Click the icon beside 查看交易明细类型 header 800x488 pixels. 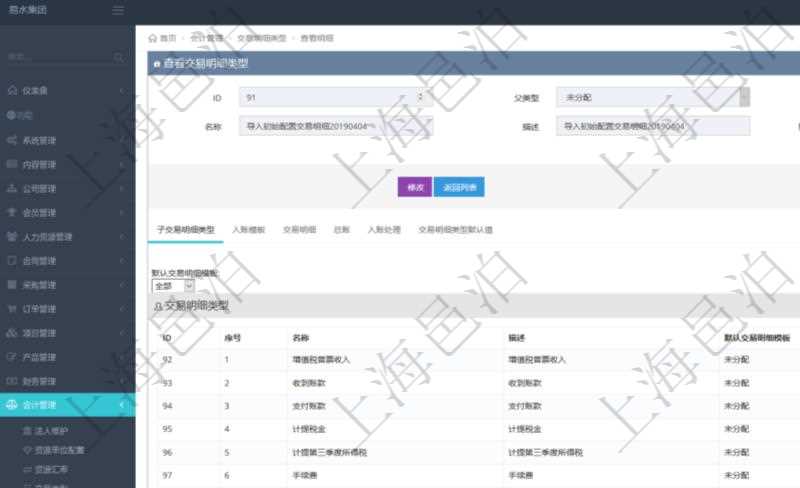point(157,64)
